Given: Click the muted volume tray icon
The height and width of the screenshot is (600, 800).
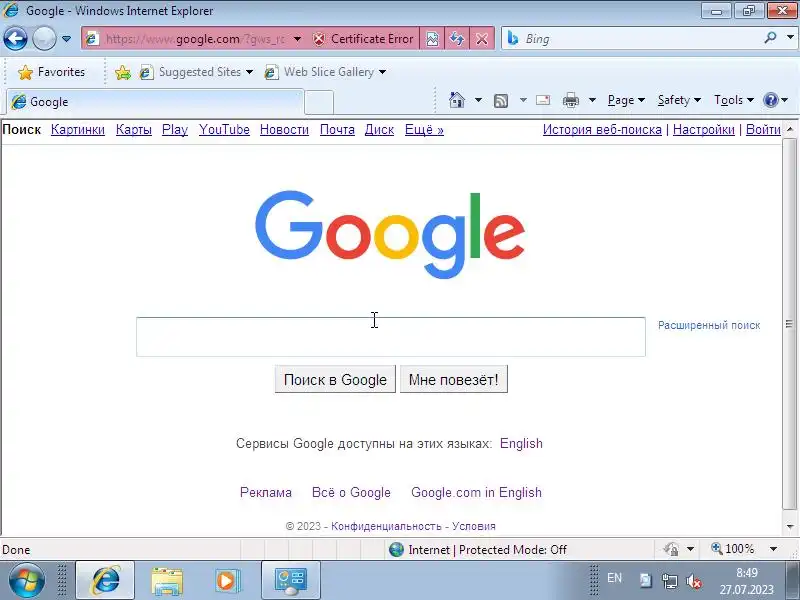Looking at the screenshot, I should pos(694,581).
